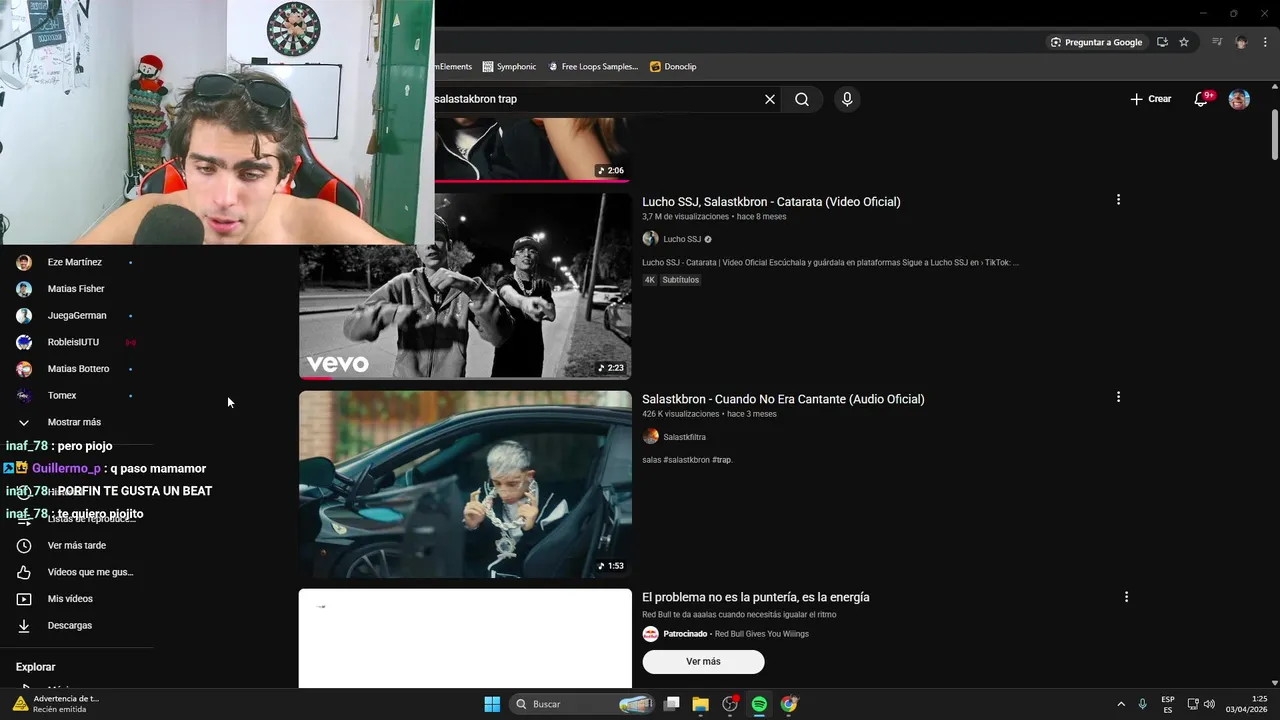
Task: Open Lucho SSJ channel name
Action: click(682, 239)
